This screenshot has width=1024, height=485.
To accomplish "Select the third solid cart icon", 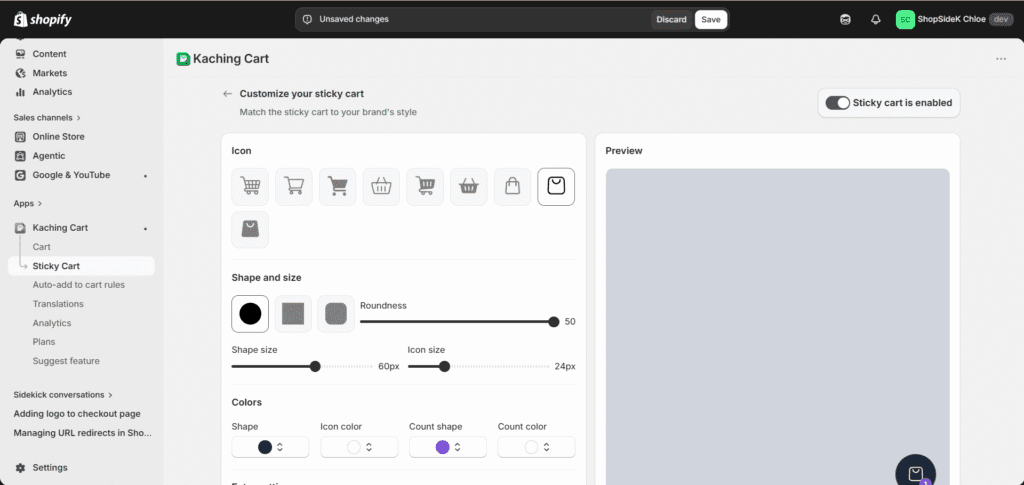I will pos(338,187).
